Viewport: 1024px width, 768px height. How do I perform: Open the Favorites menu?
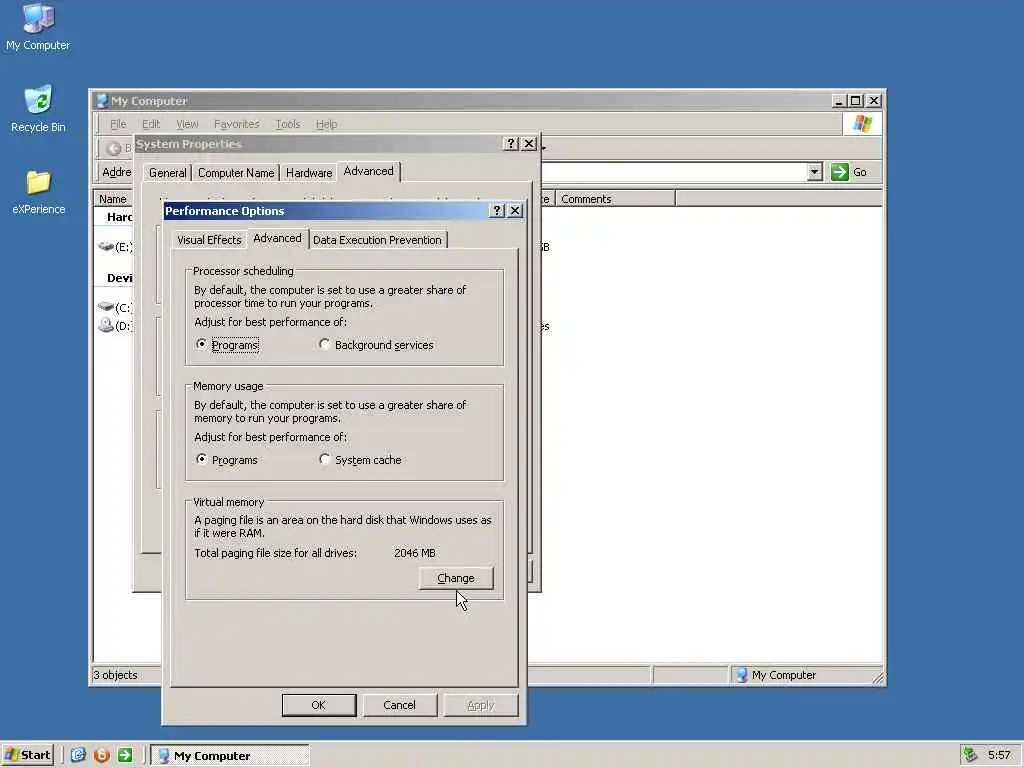click(x=236, y=124)
